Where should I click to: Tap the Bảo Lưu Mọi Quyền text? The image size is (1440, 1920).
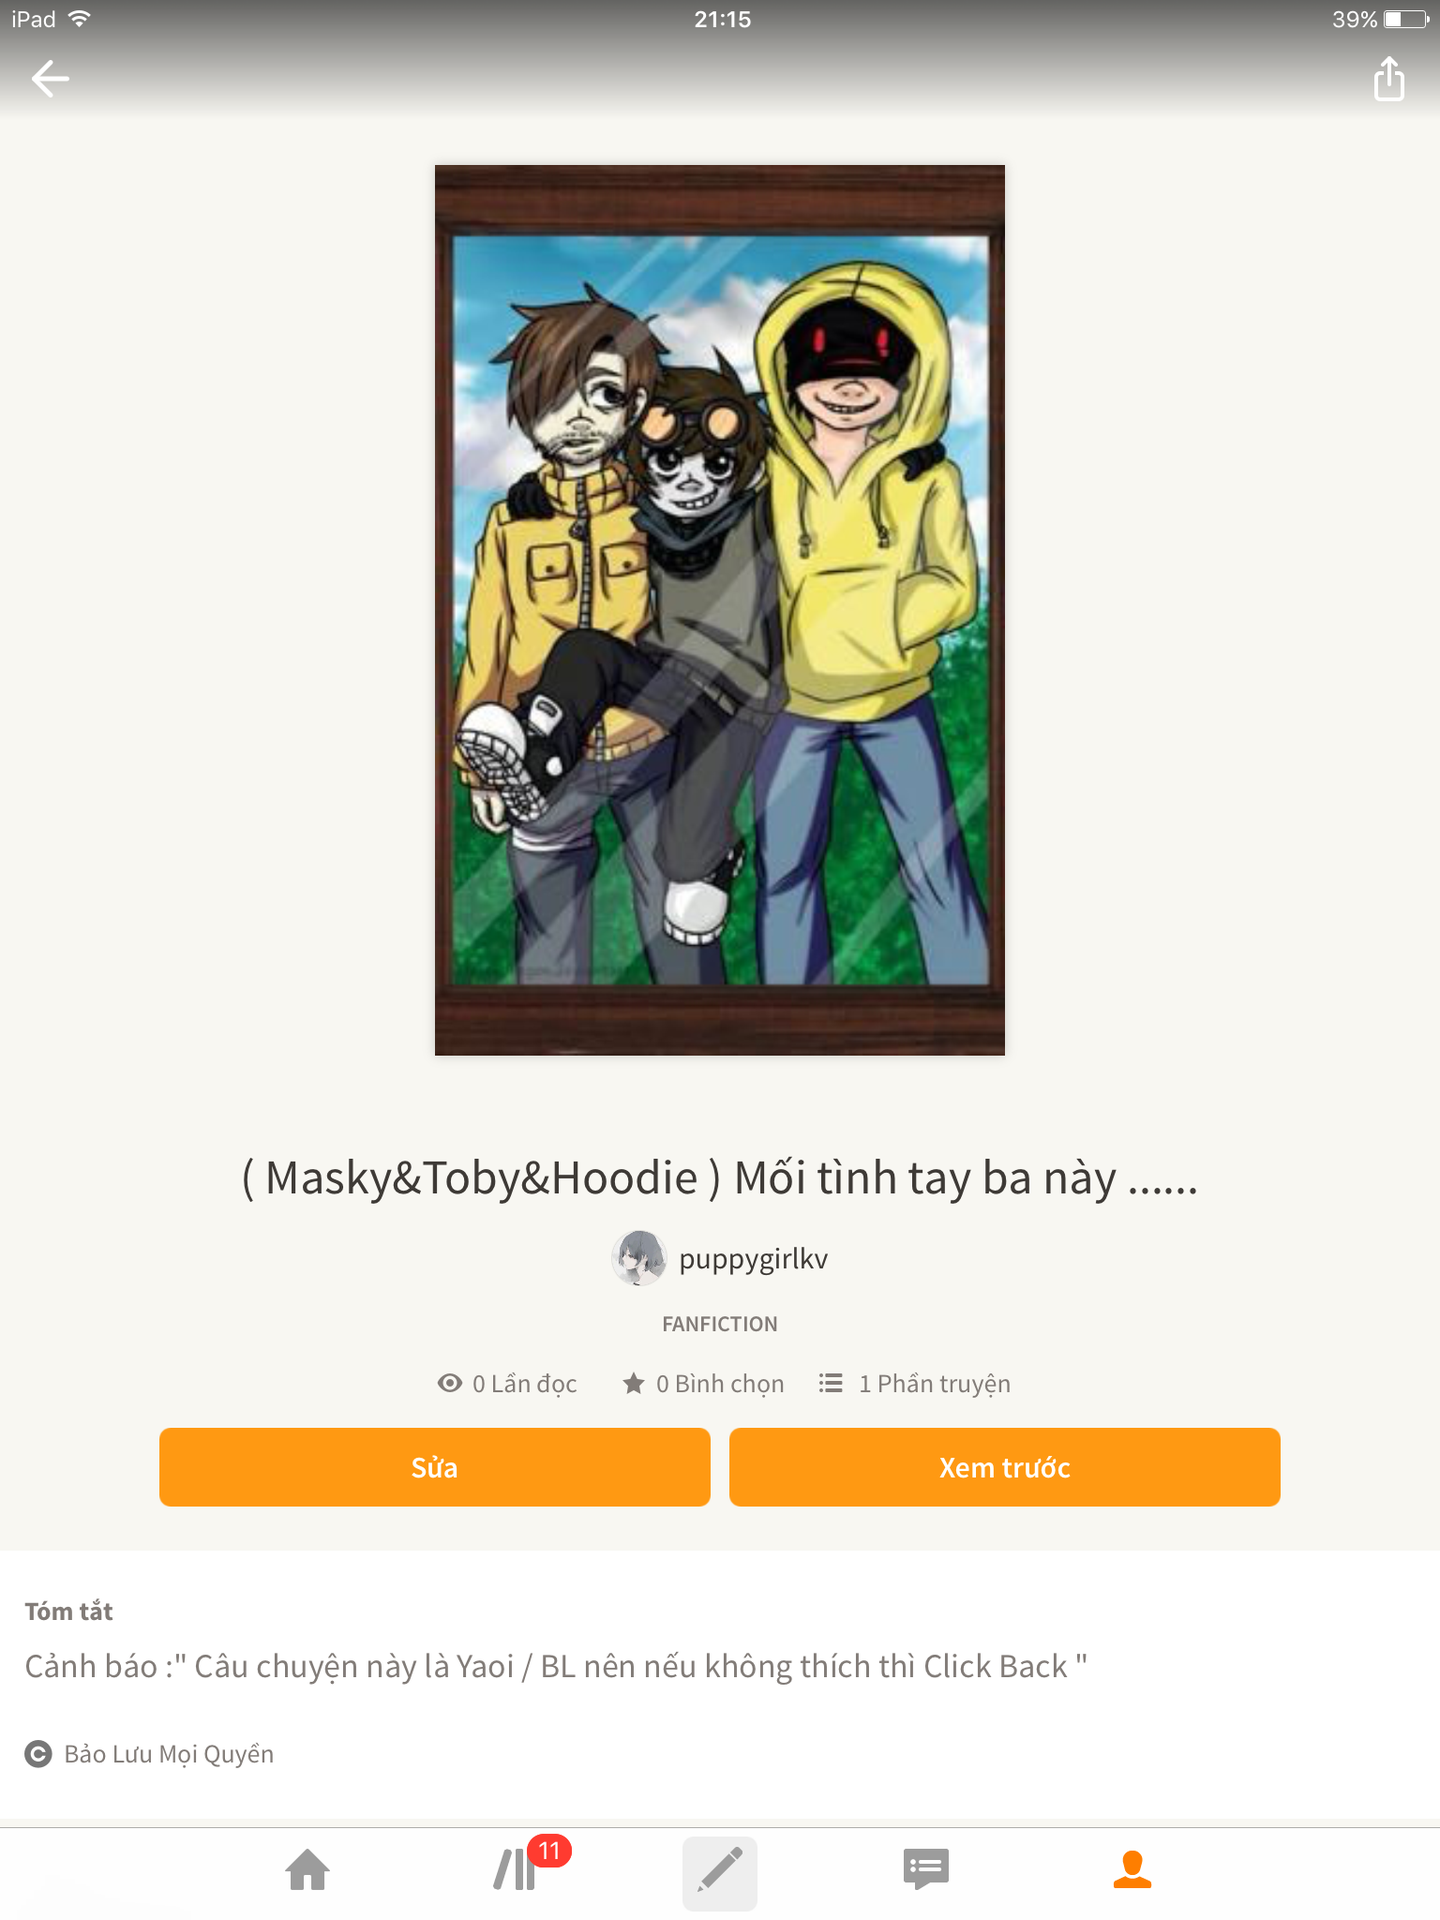(169, 1755)
